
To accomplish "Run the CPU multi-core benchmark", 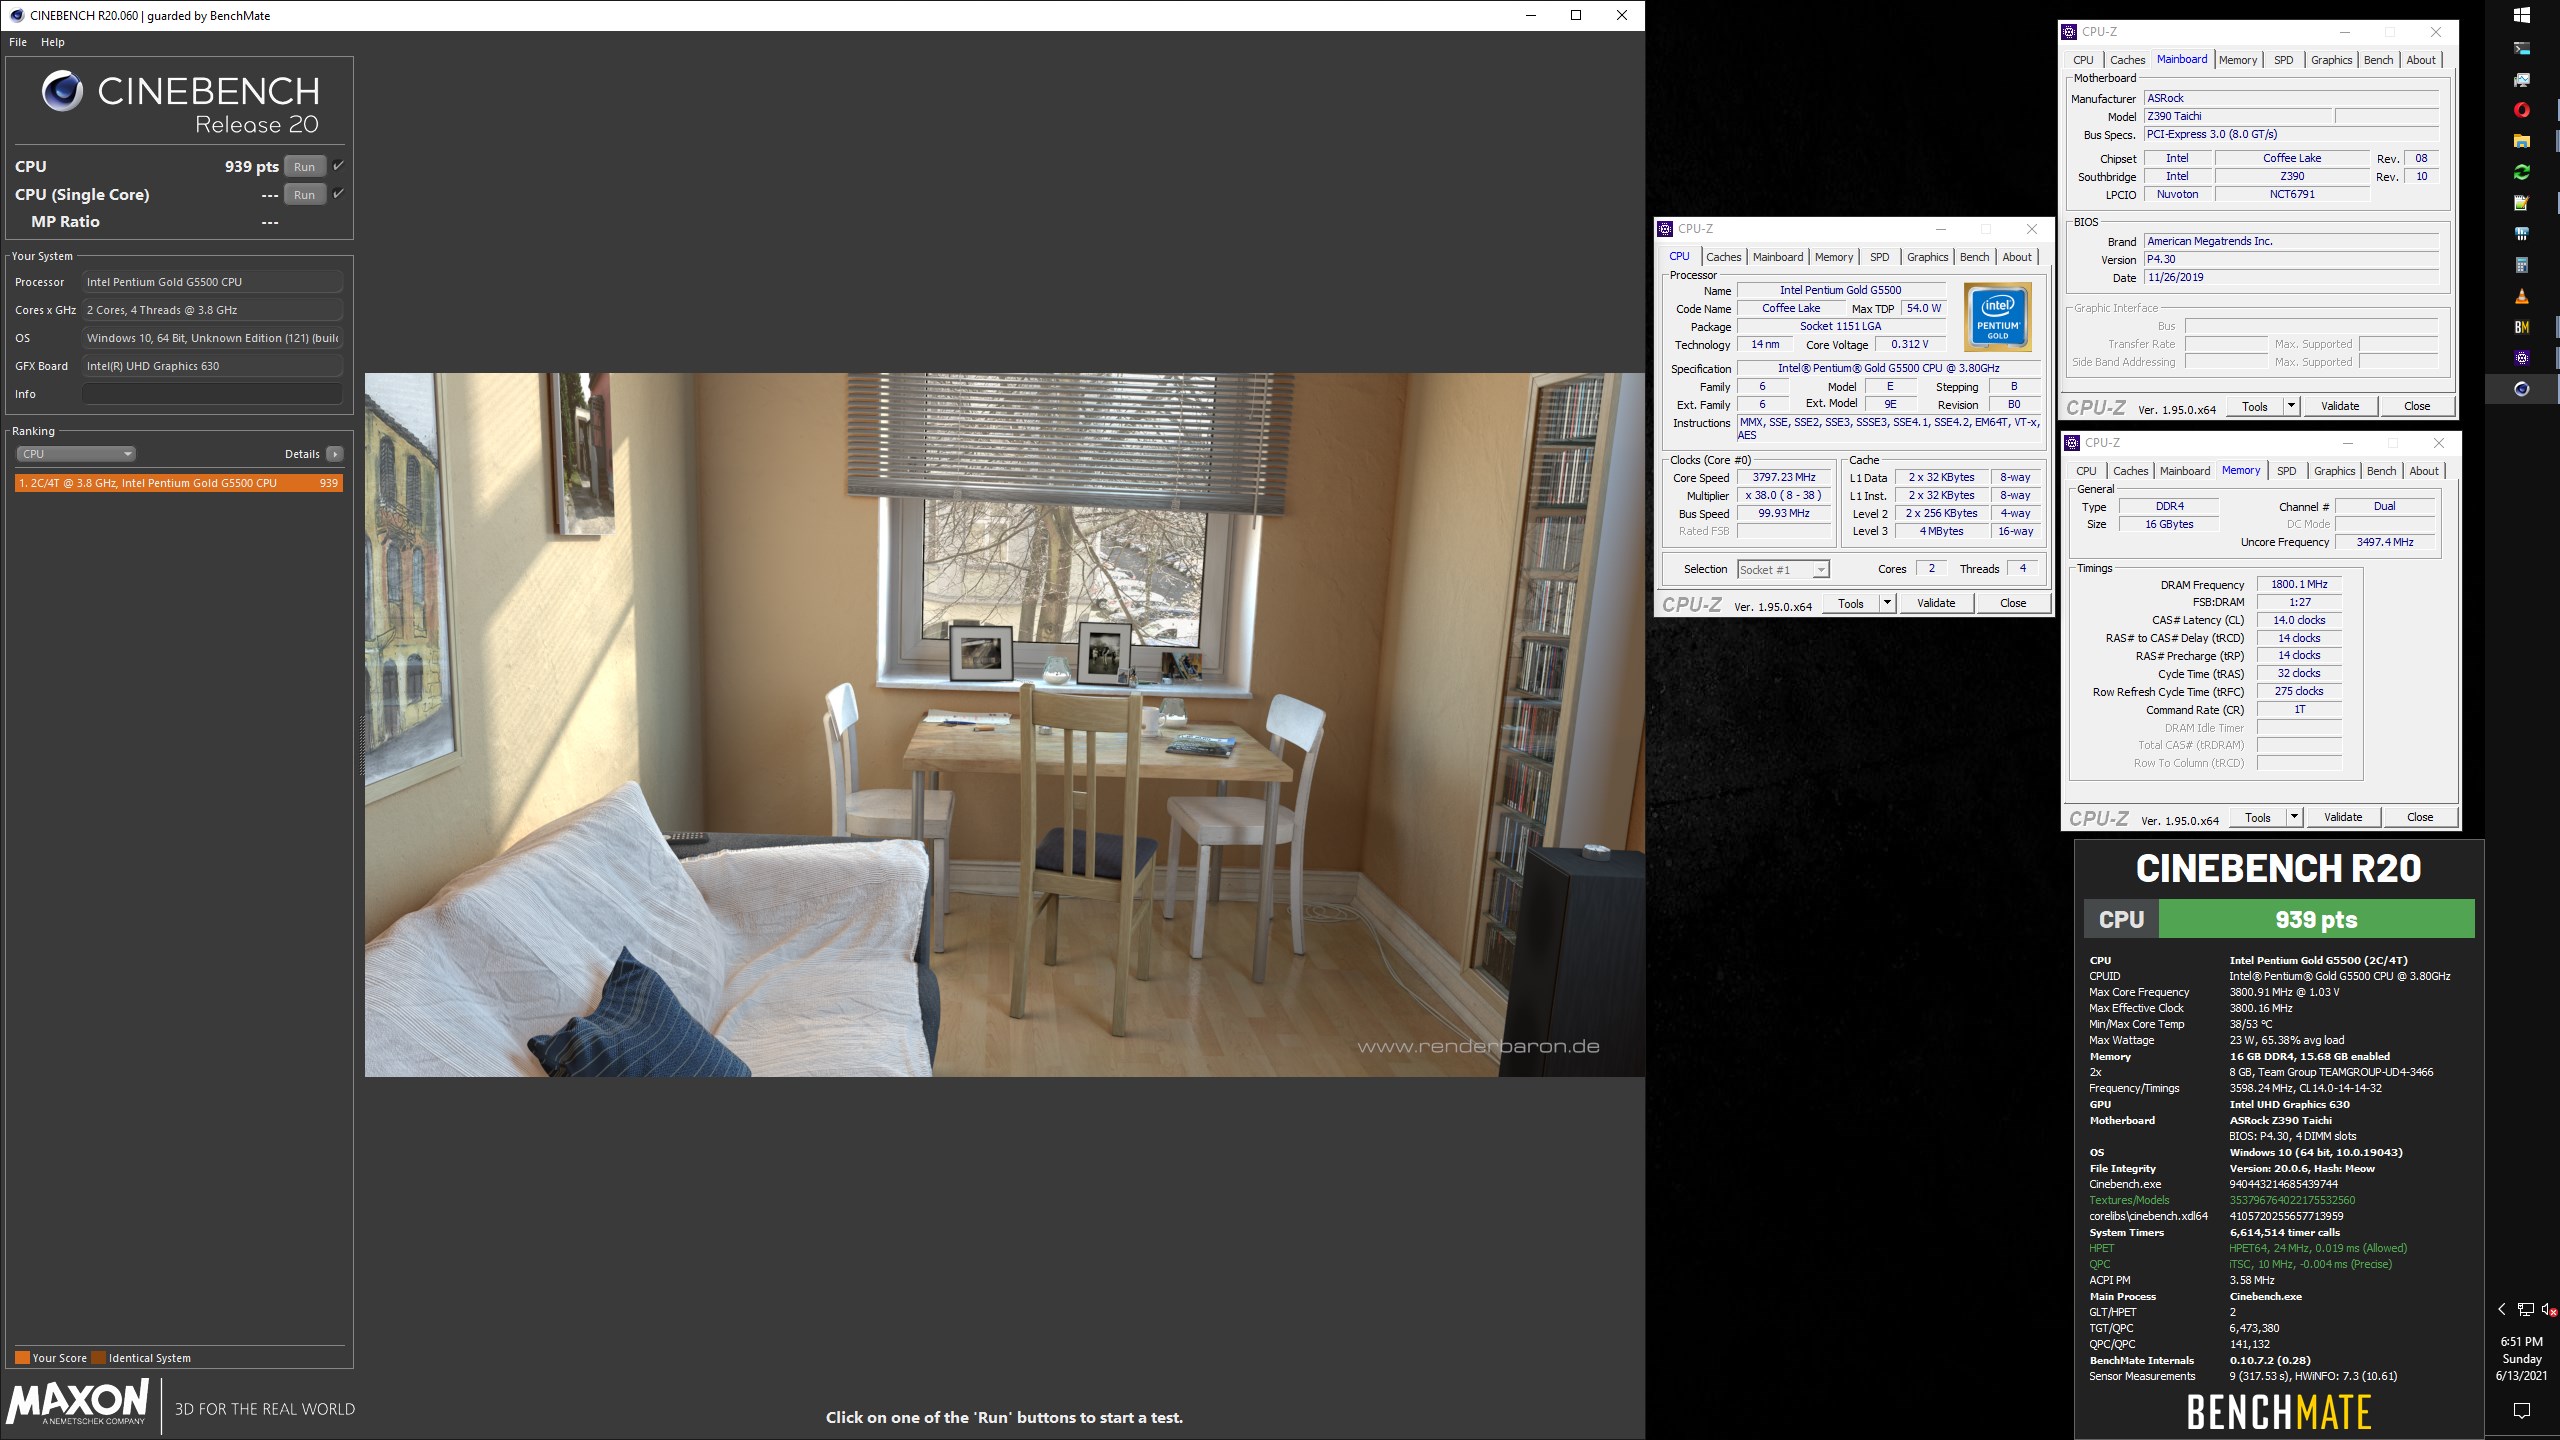I will pos(305,167).
